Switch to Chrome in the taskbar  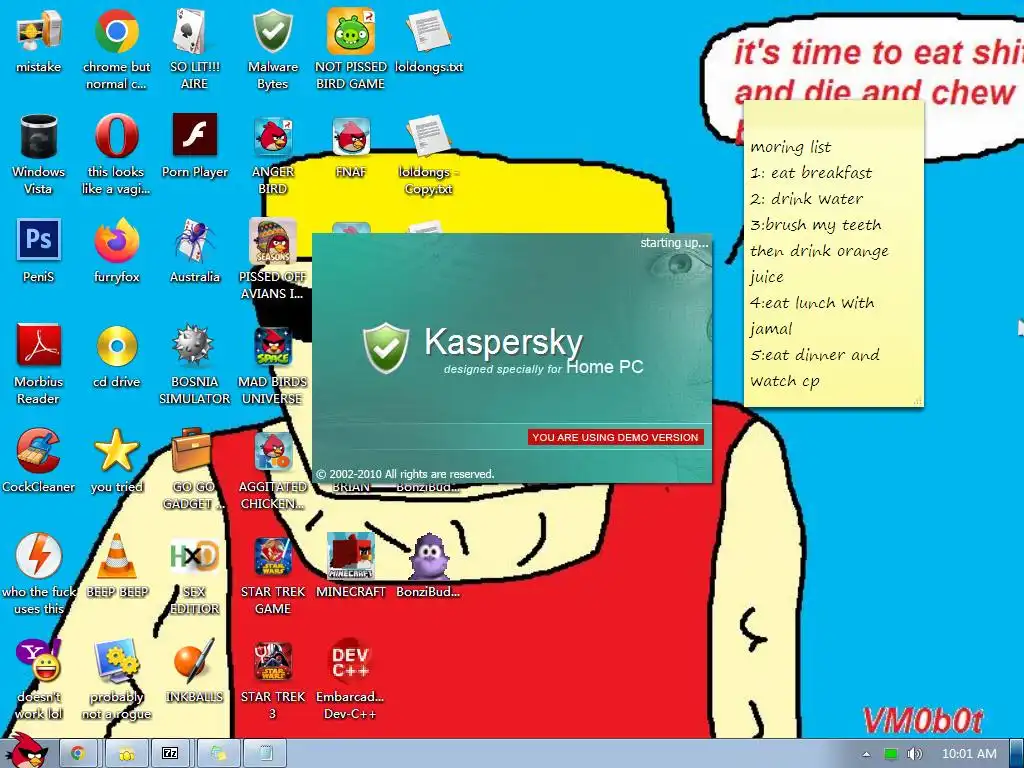[x=78, y=754]
